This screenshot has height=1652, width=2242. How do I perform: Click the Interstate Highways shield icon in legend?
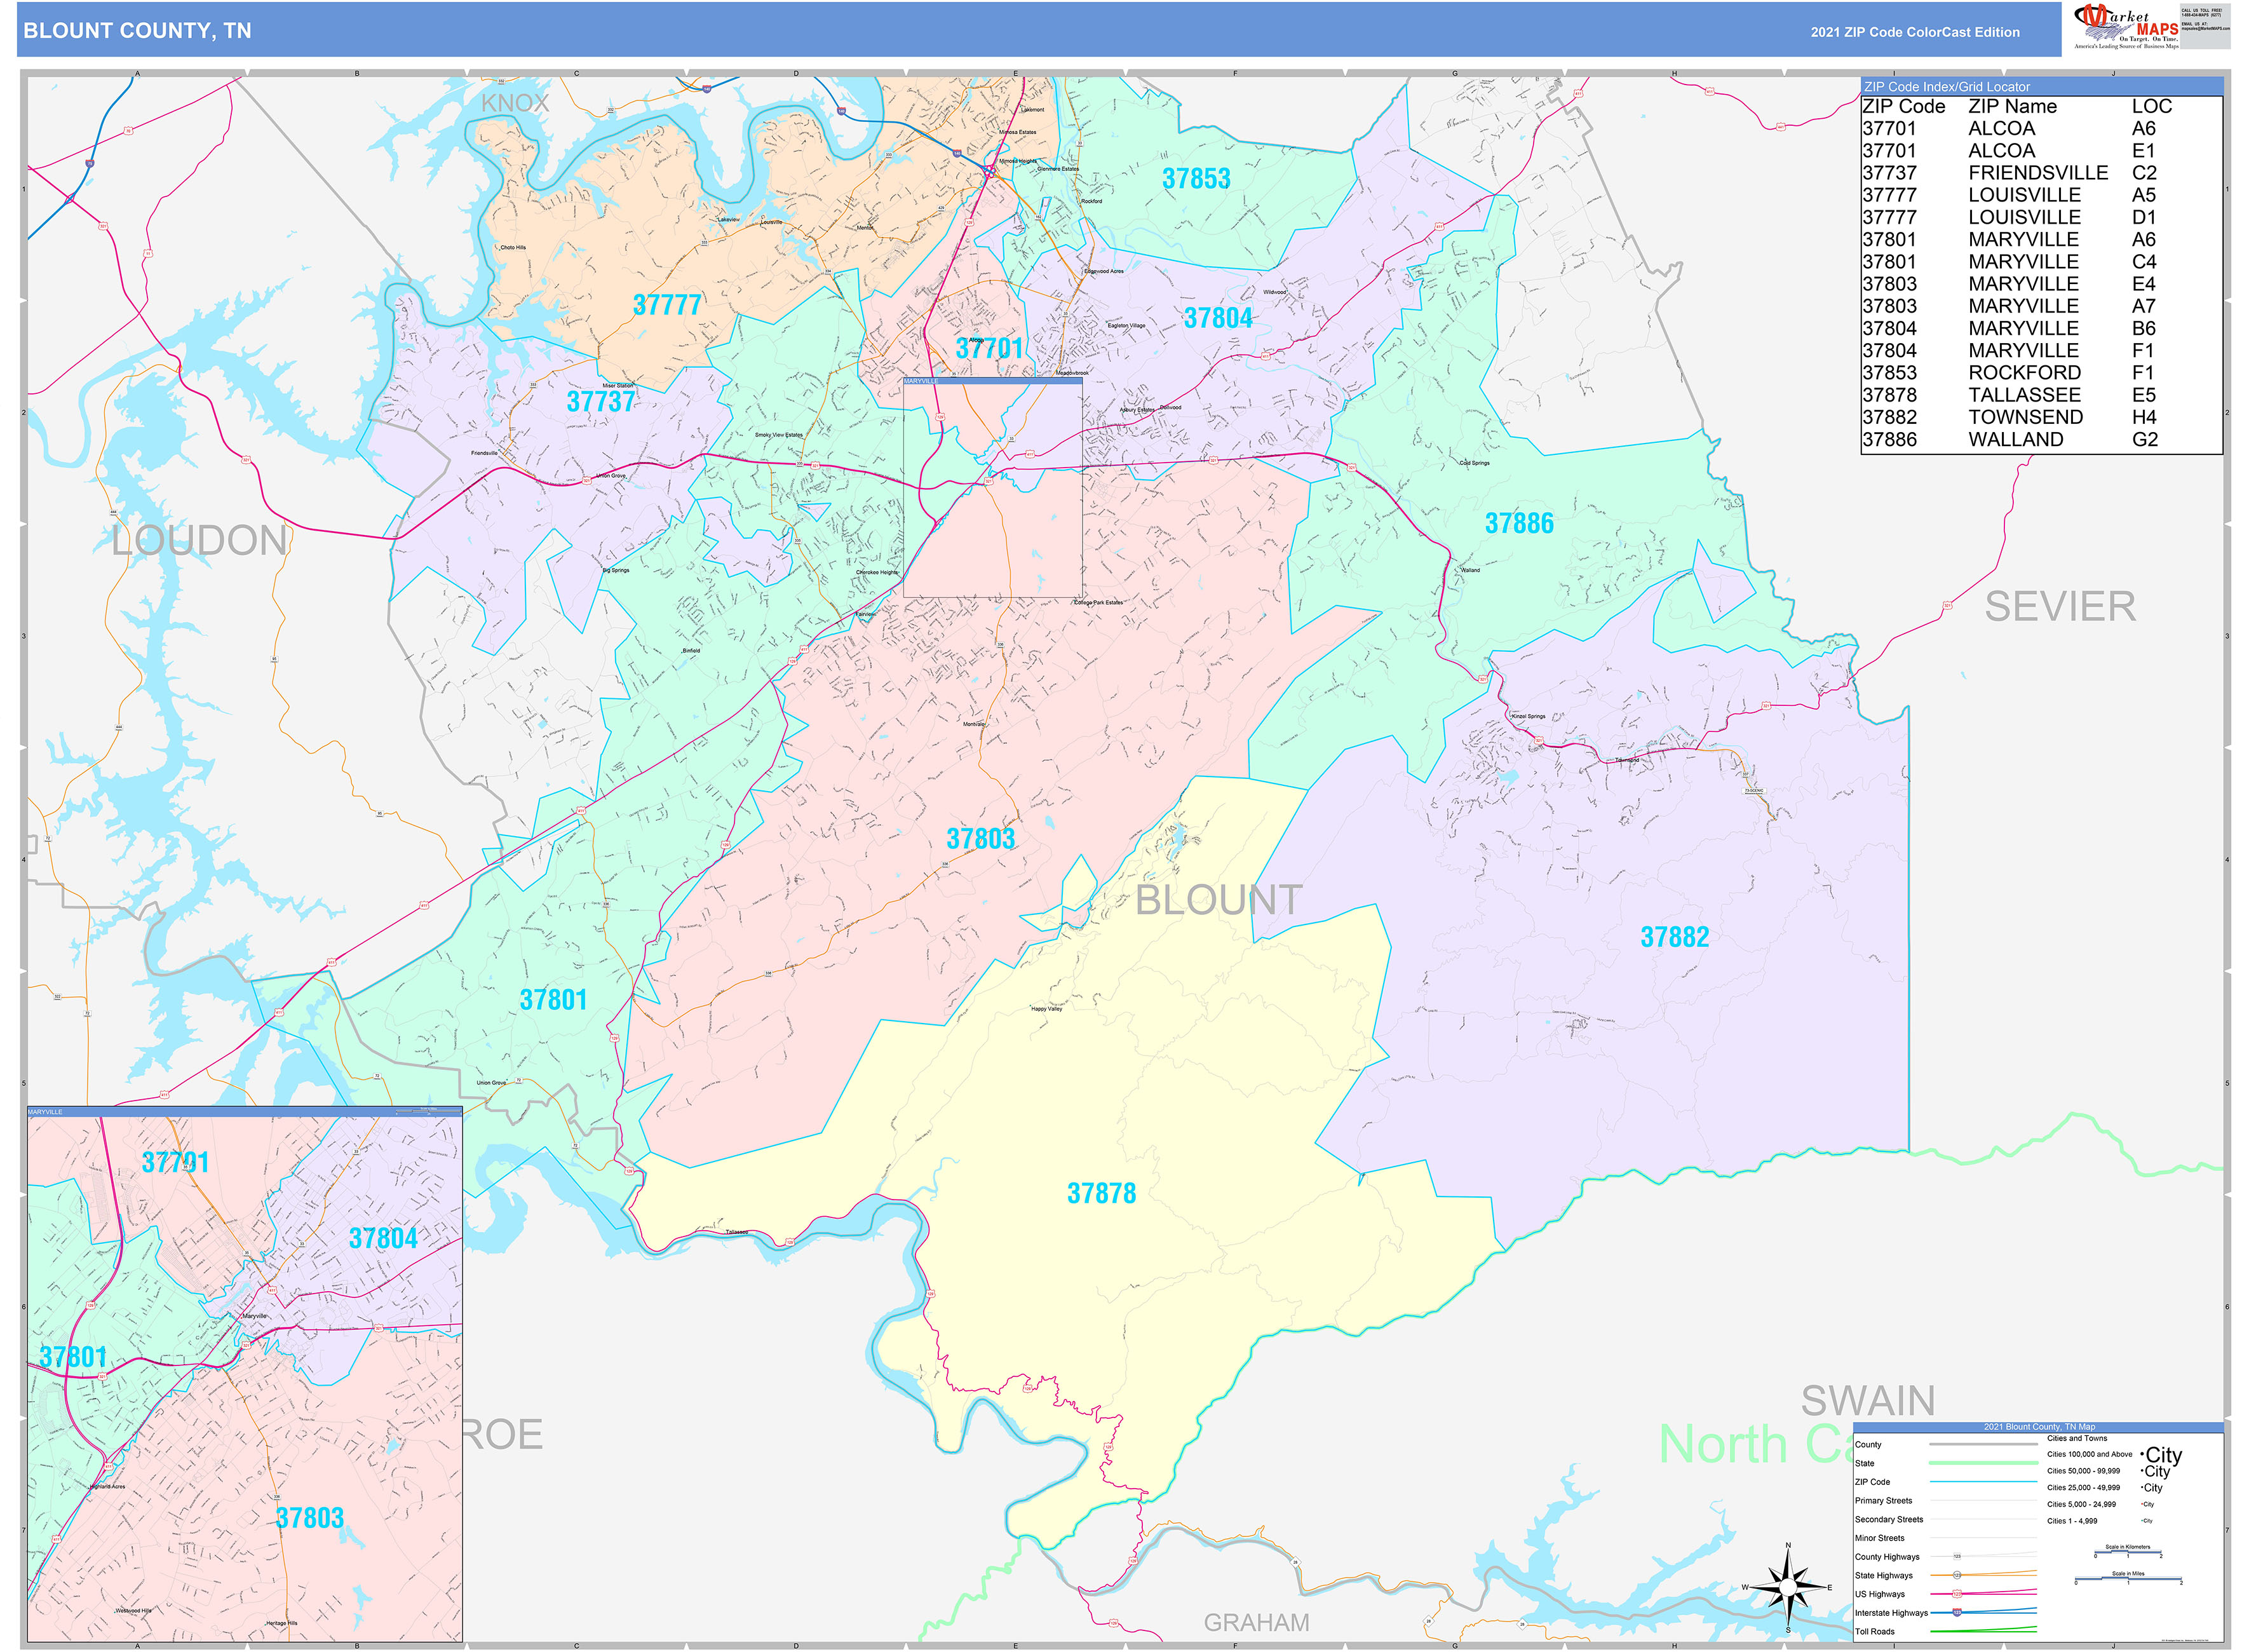pos(1957,1612)
